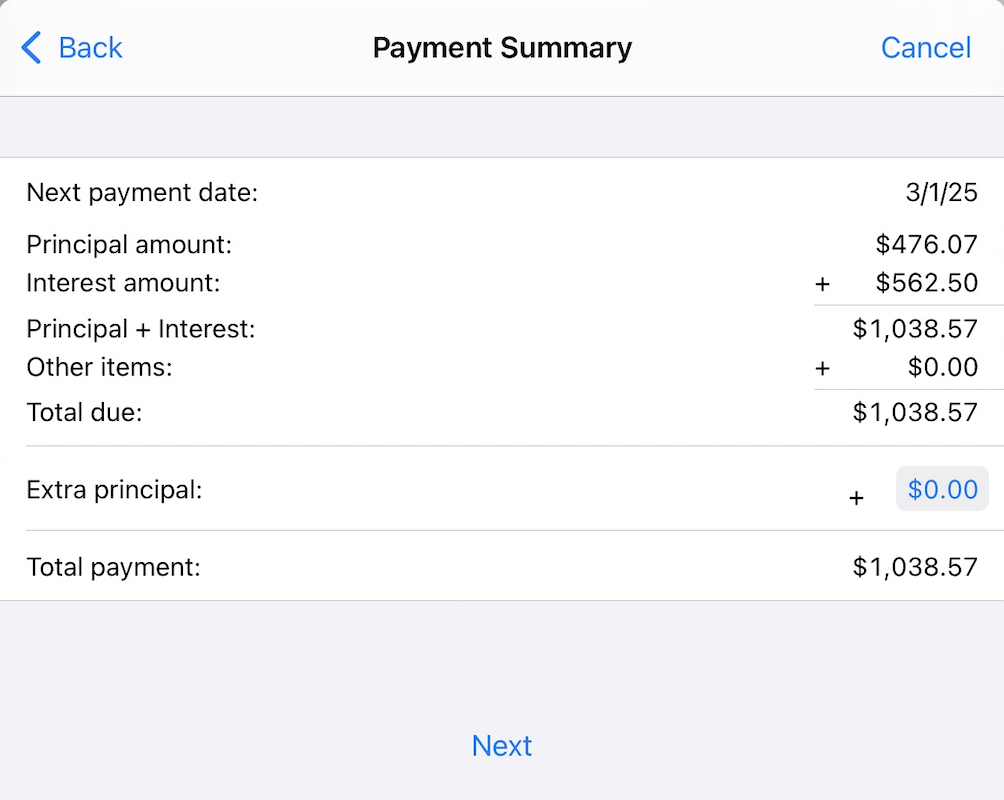Click the $476.07 principal value
This screenshot has width=1004, height=800.
(x=926, y=245)
